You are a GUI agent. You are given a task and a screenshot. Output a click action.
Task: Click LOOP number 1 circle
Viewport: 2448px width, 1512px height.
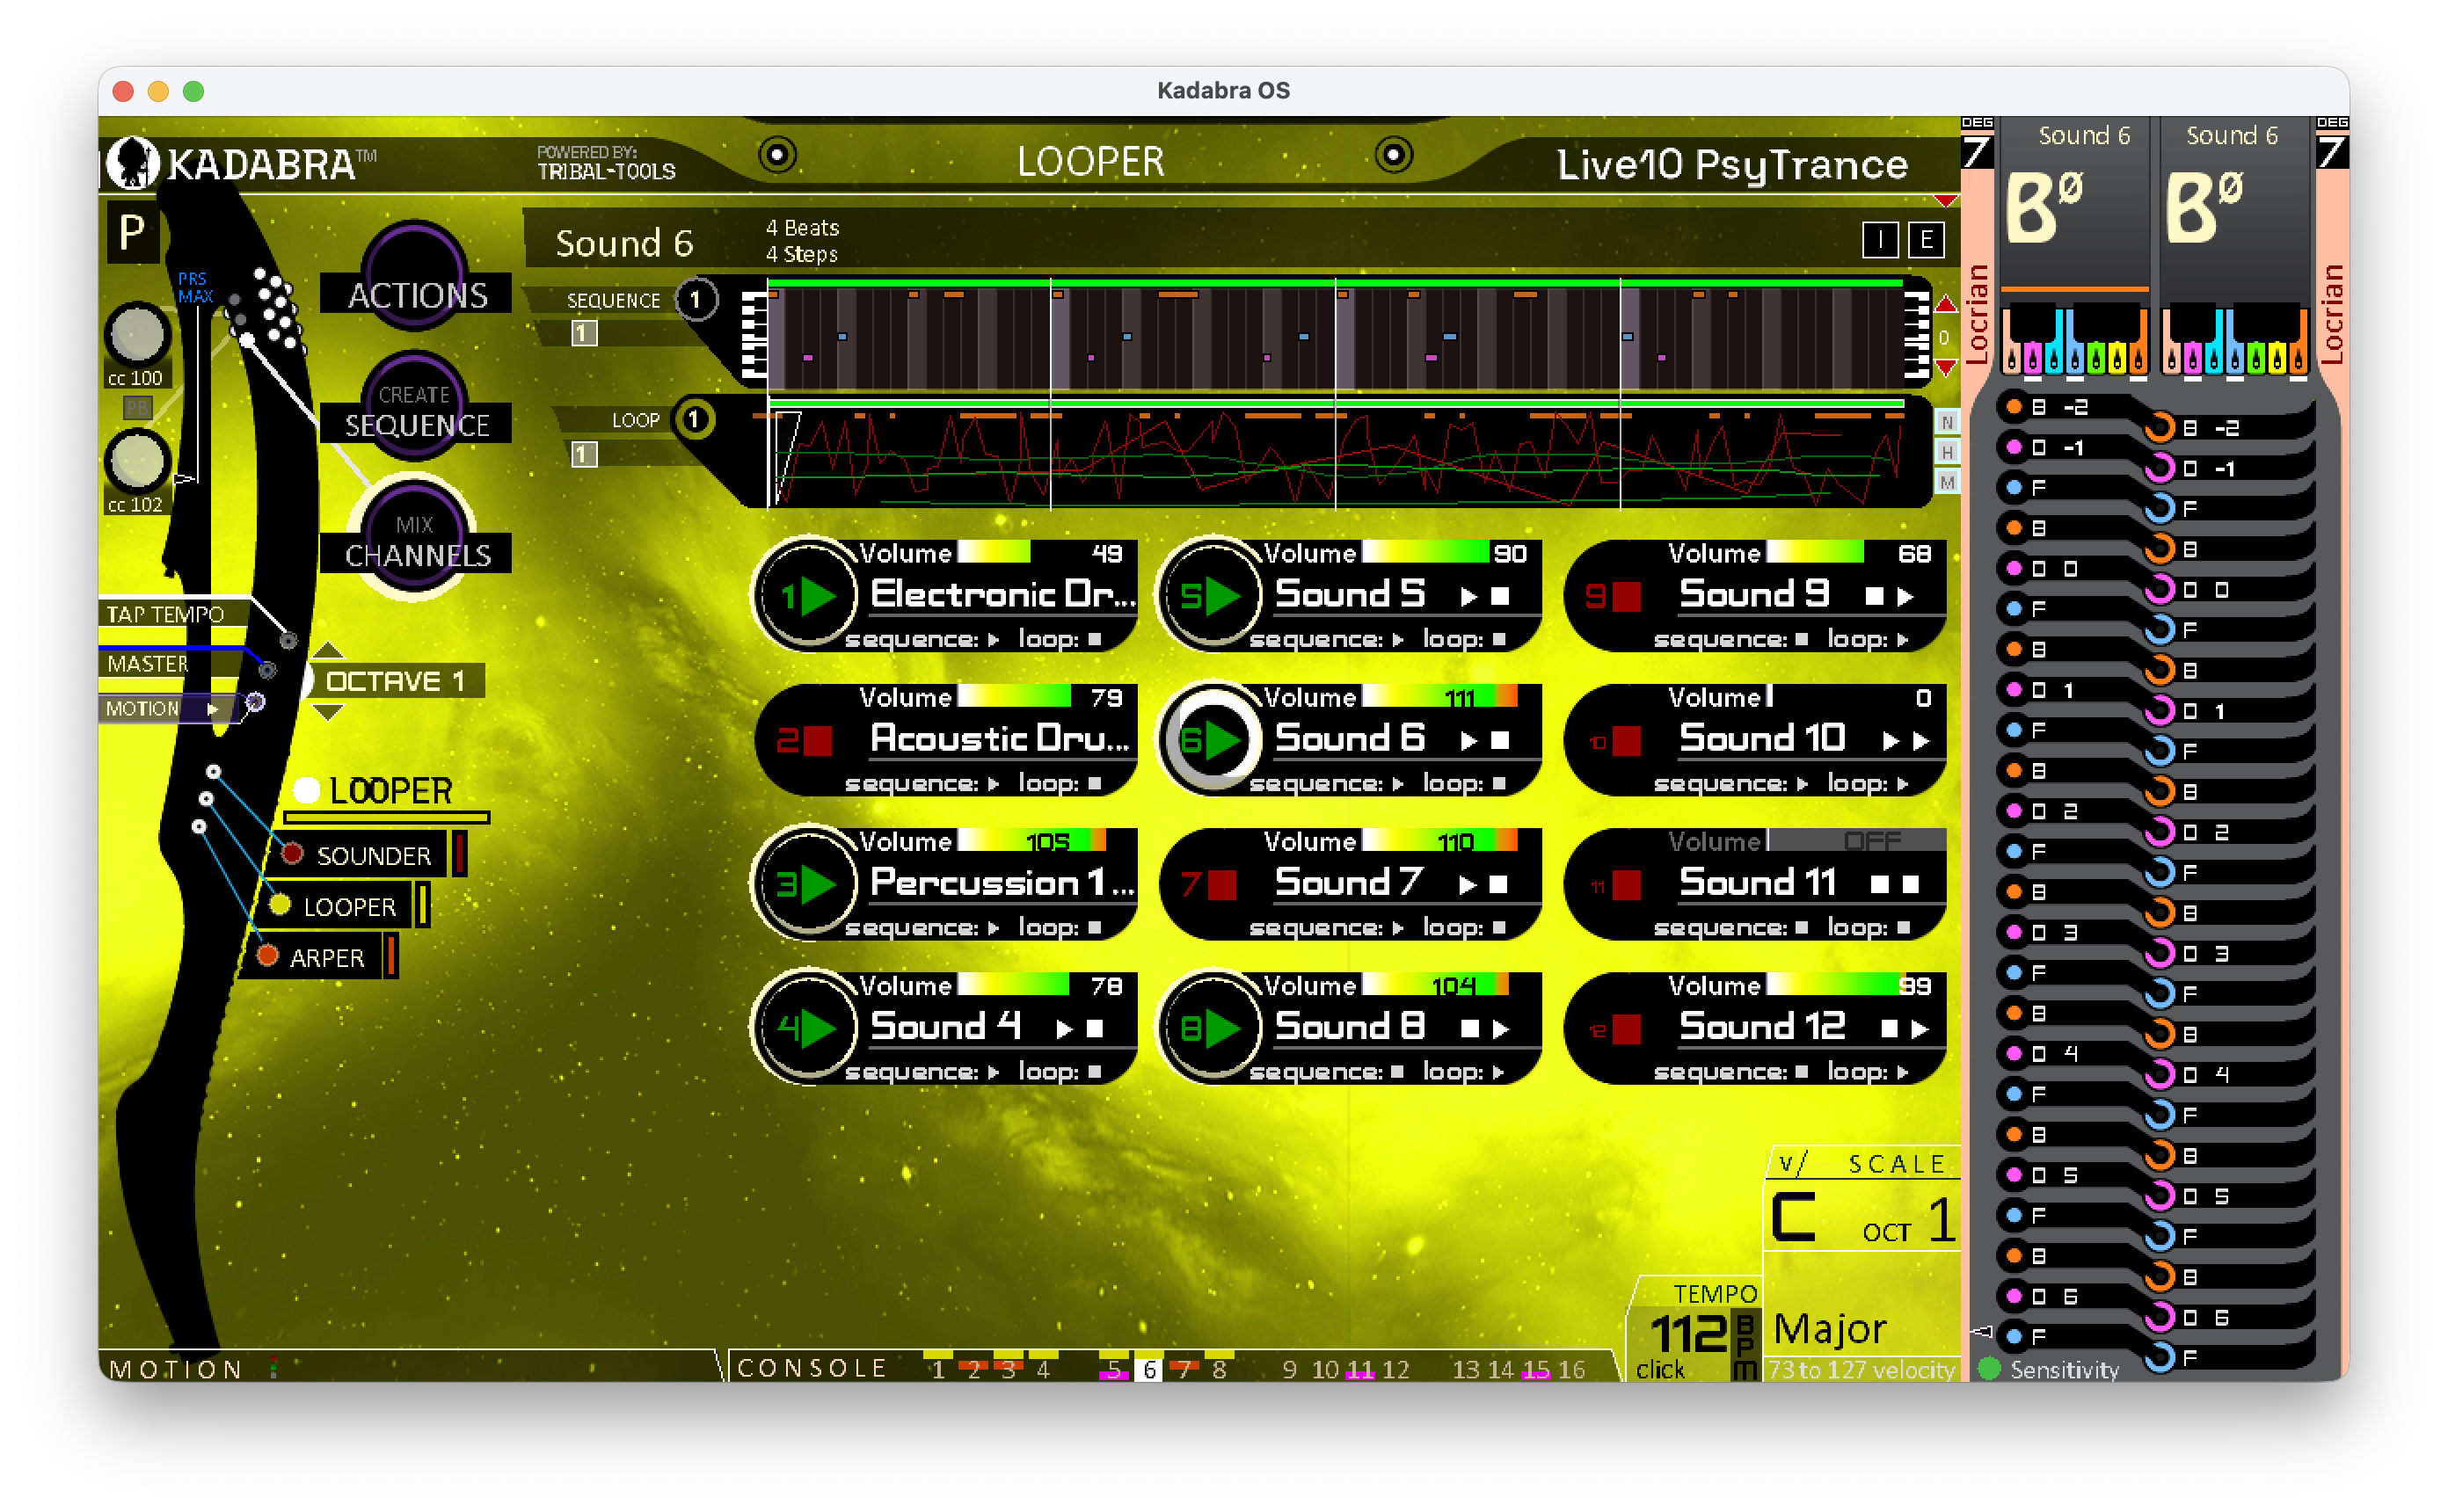(x=695, y=419)
